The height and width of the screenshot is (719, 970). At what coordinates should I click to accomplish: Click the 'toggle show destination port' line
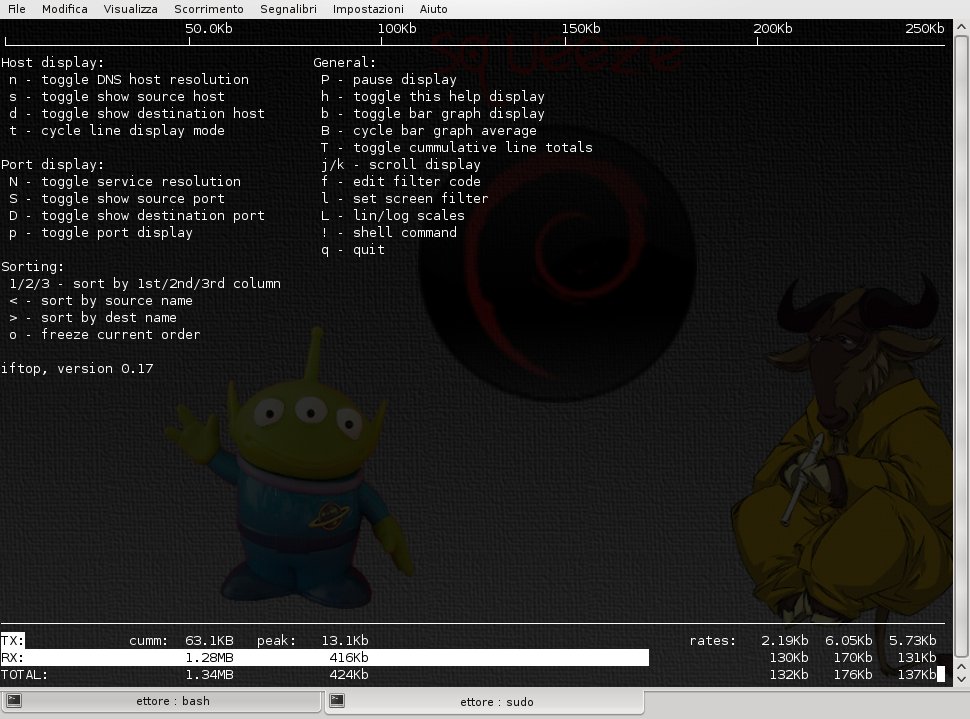[137, 215]
